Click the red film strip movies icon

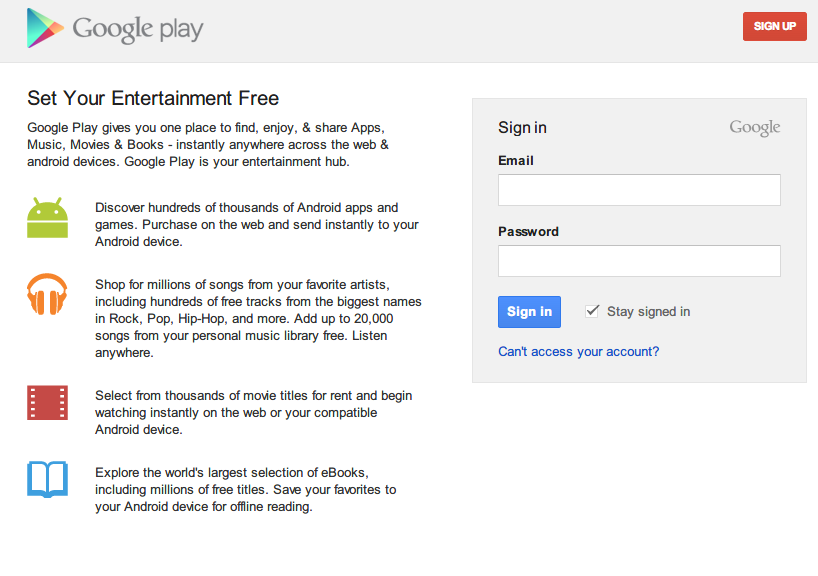[47, 403]
